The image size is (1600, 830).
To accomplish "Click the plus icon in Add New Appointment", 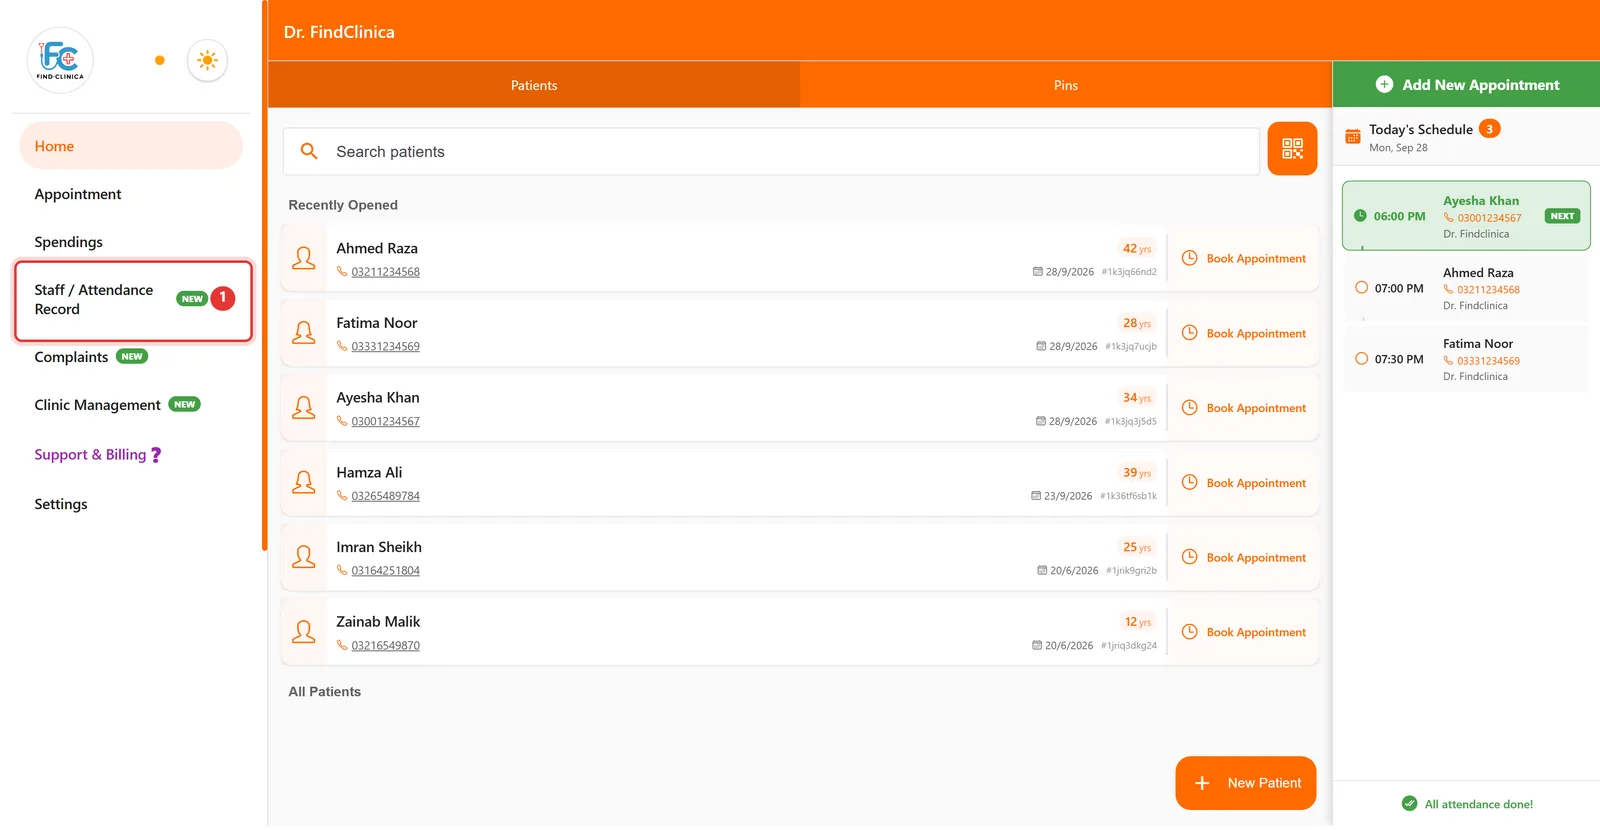I will point(1384,85).
